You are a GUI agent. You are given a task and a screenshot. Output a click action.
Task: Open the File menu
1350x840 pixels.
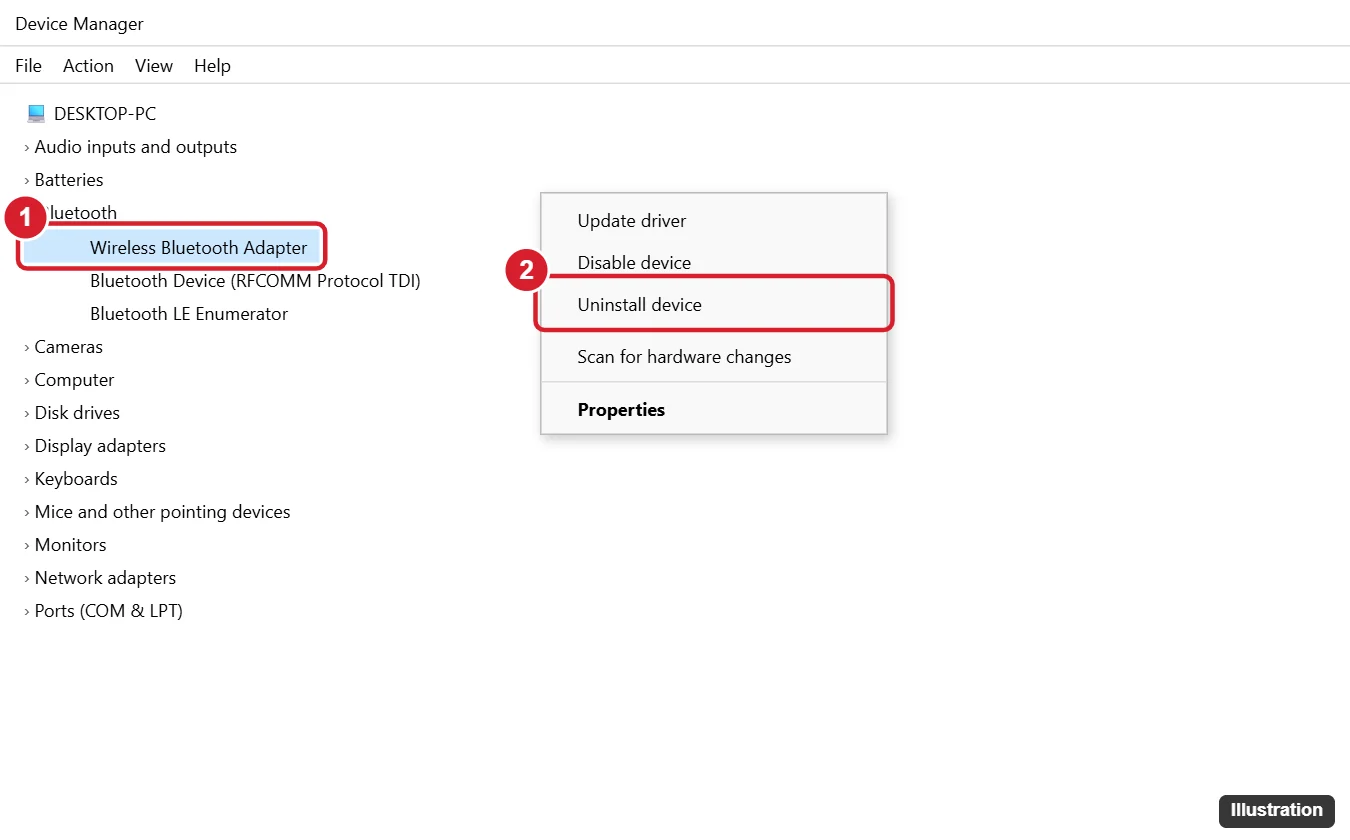(28, 66)
